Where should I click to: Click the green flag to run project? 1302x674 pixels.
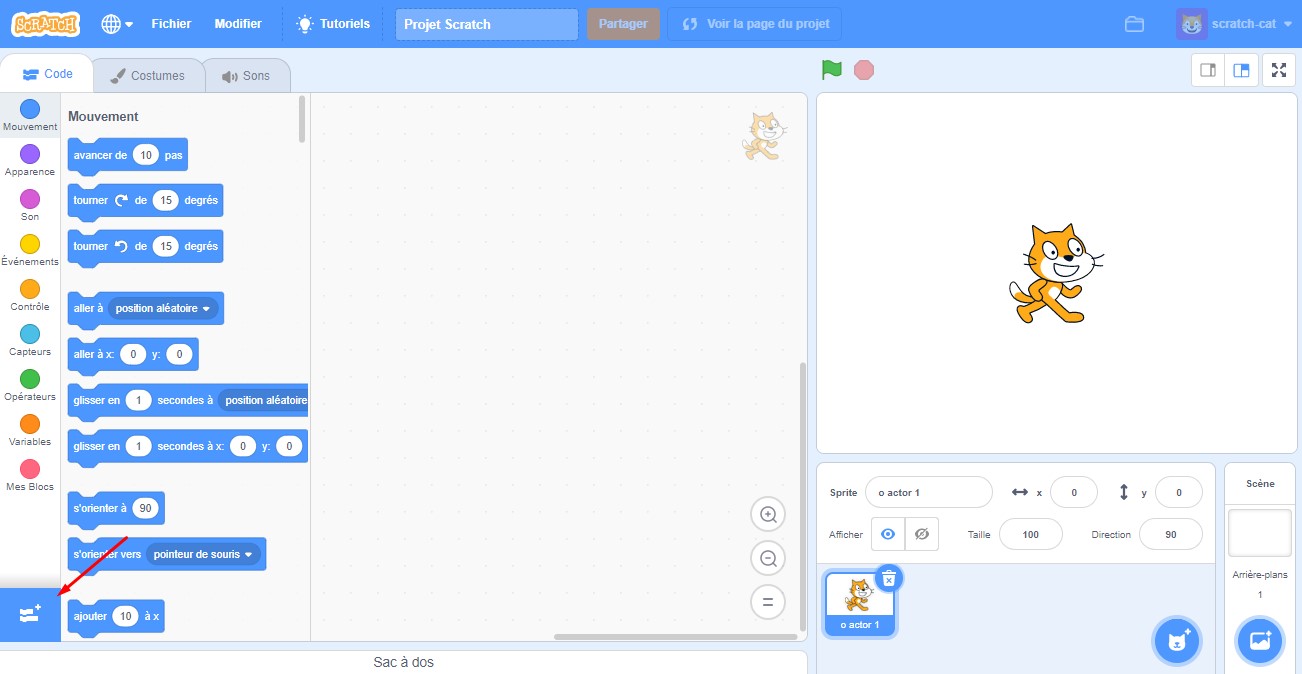coord(831,70)
